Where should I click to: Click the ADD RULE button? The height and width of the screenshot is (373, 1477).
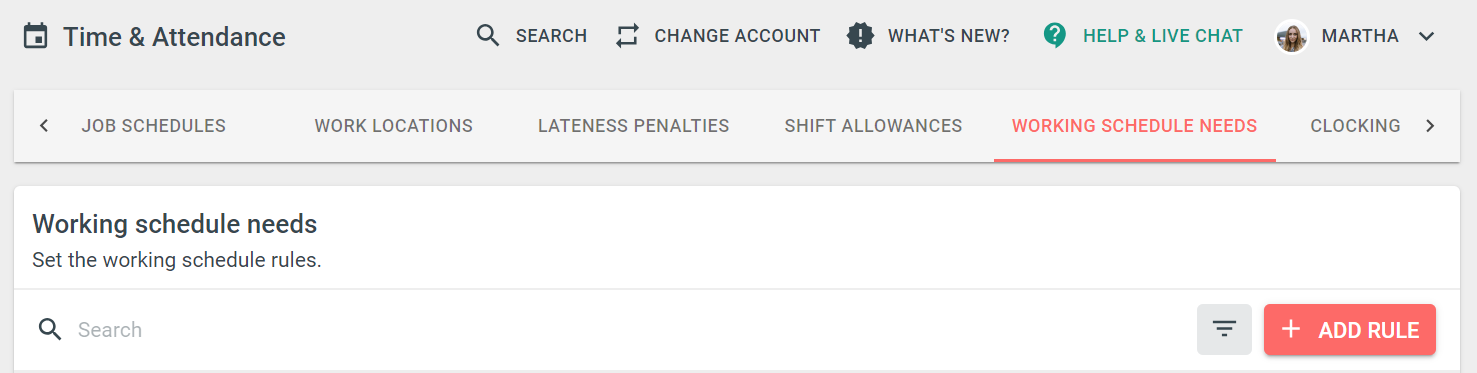click(x=1350, y=329)
